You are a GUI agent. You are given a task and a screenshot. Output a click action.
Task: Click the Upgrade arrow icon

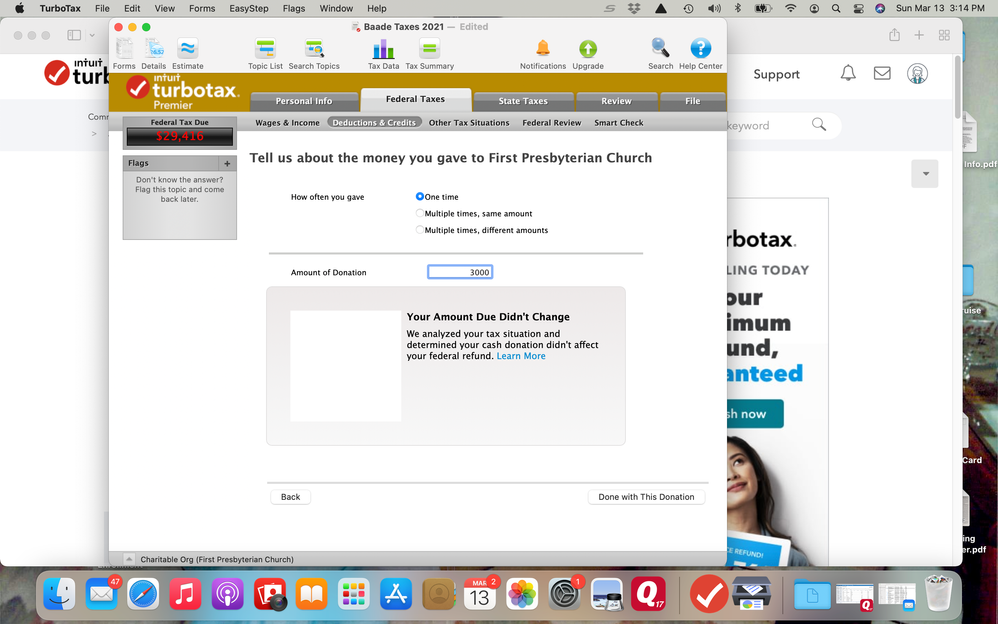pyautogui.click(x=587, y=48)
